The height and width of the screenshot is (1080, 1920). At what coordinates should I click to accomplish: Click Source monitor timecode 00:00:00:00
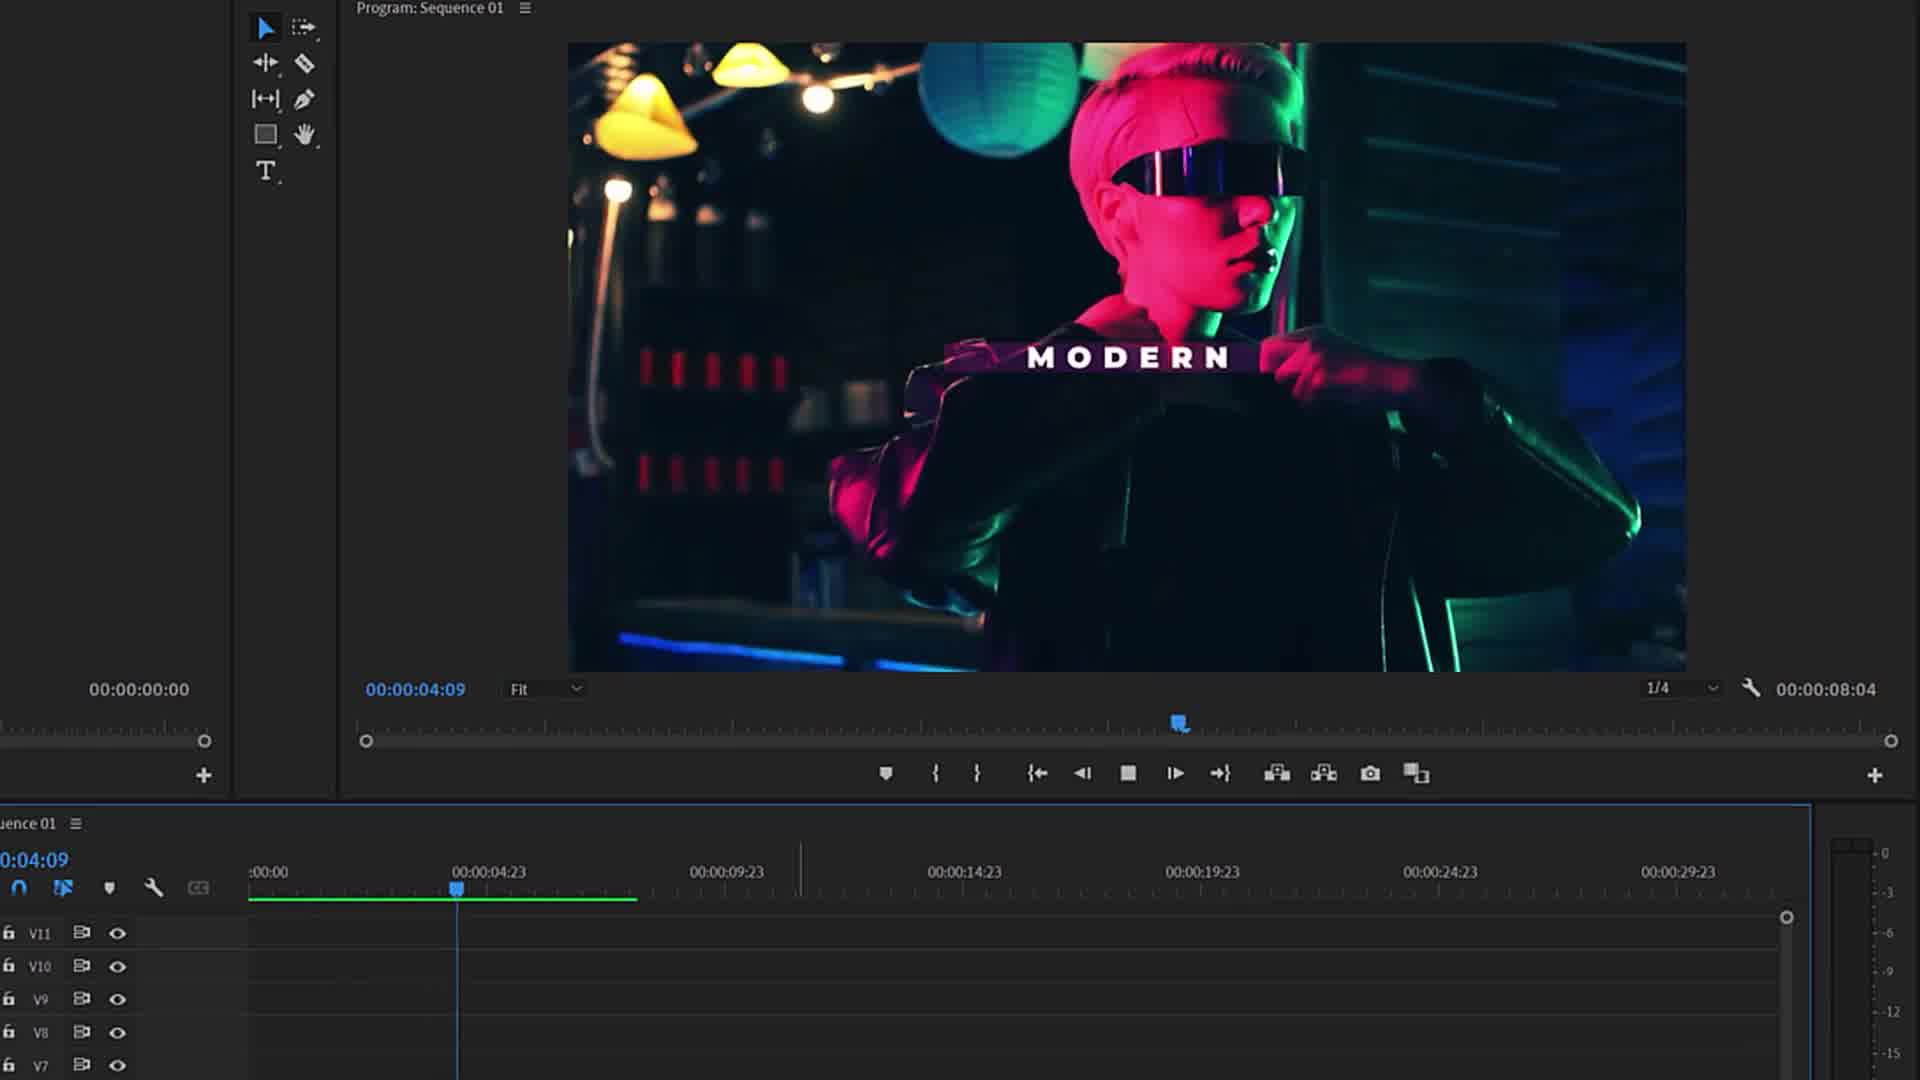click(138, 689)
